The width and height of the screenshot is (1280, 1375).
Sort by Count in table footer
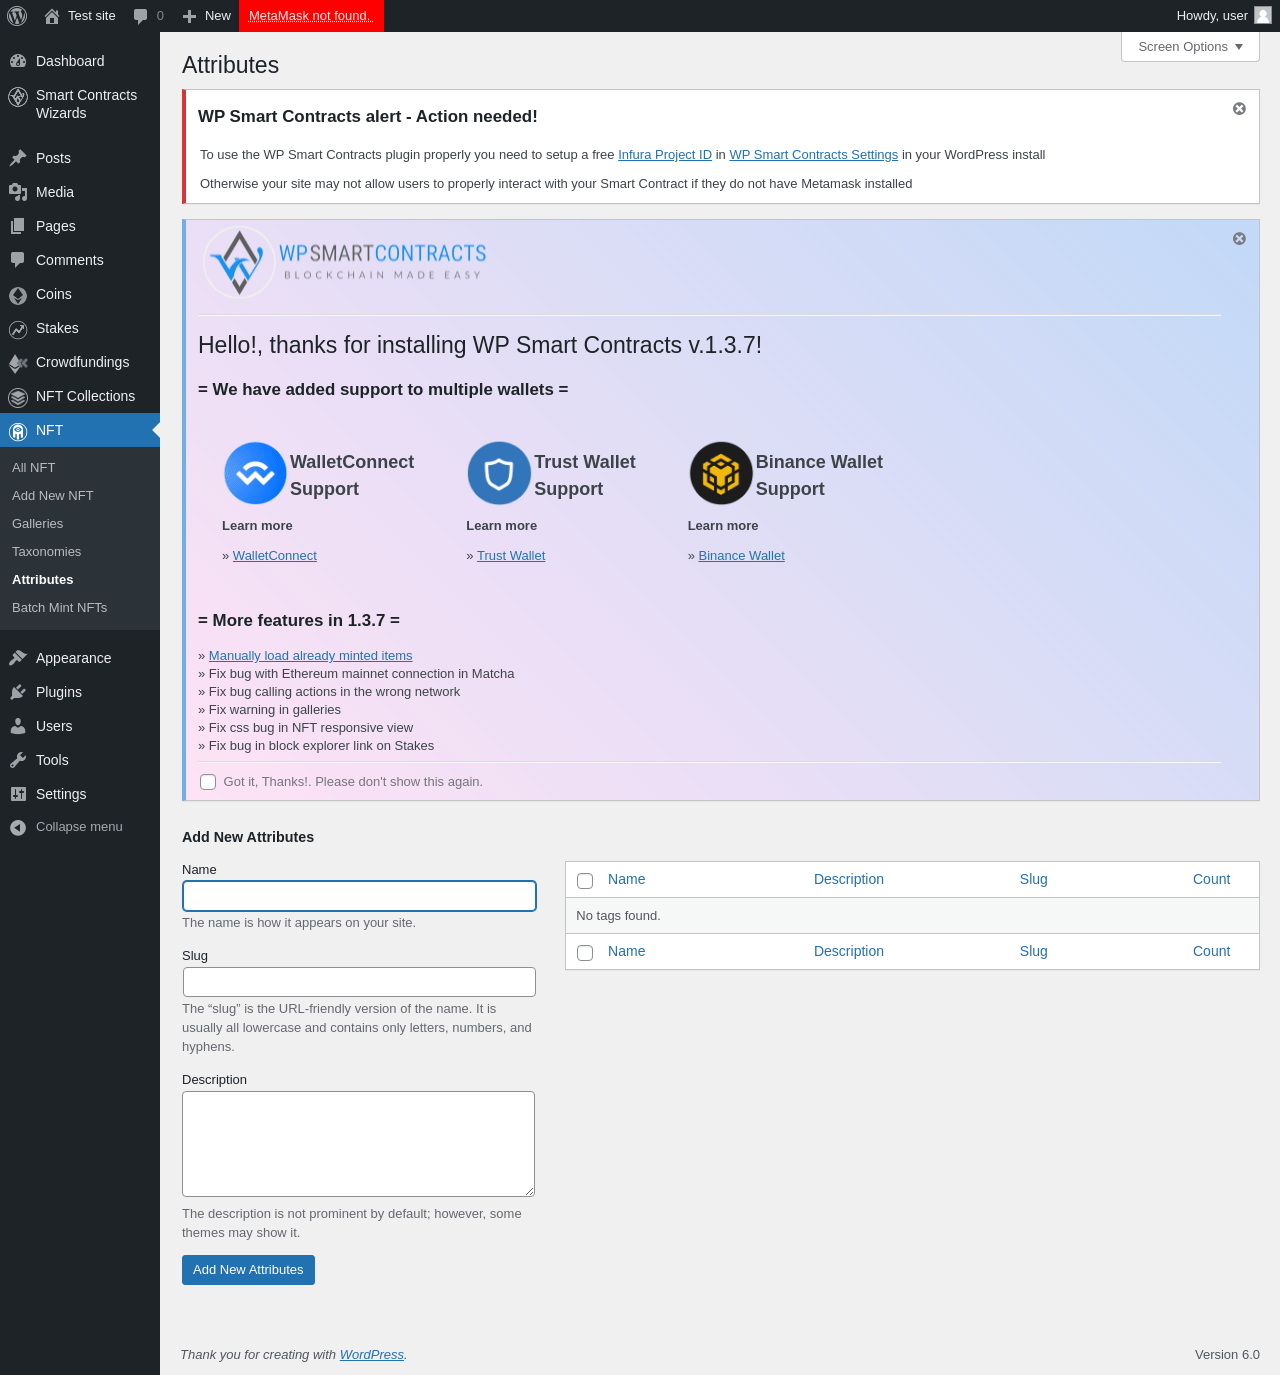click(1211, 951)
